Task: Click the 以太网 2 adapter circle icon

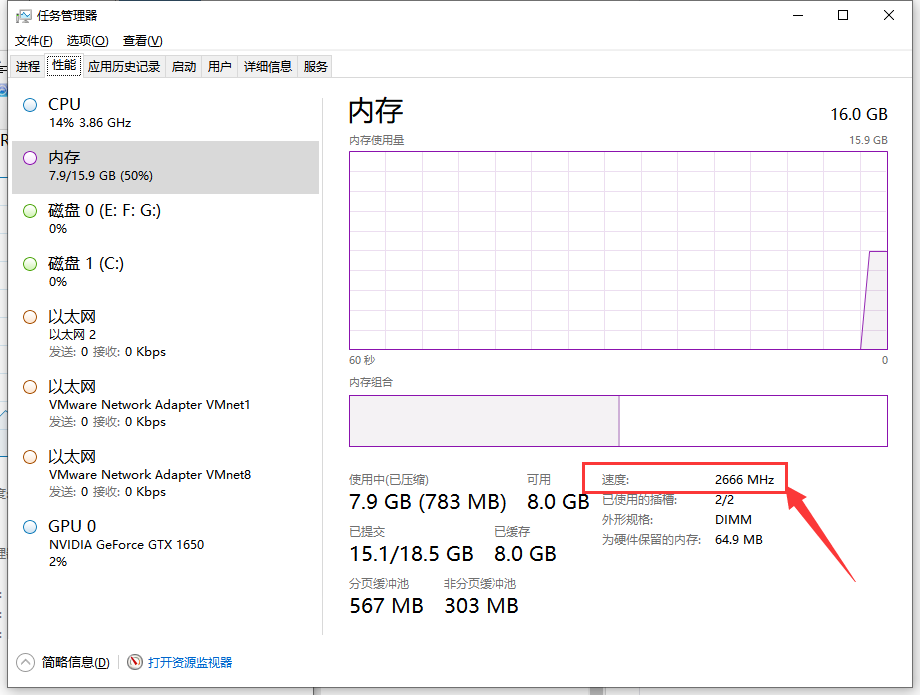Action: tap(30, 317)
